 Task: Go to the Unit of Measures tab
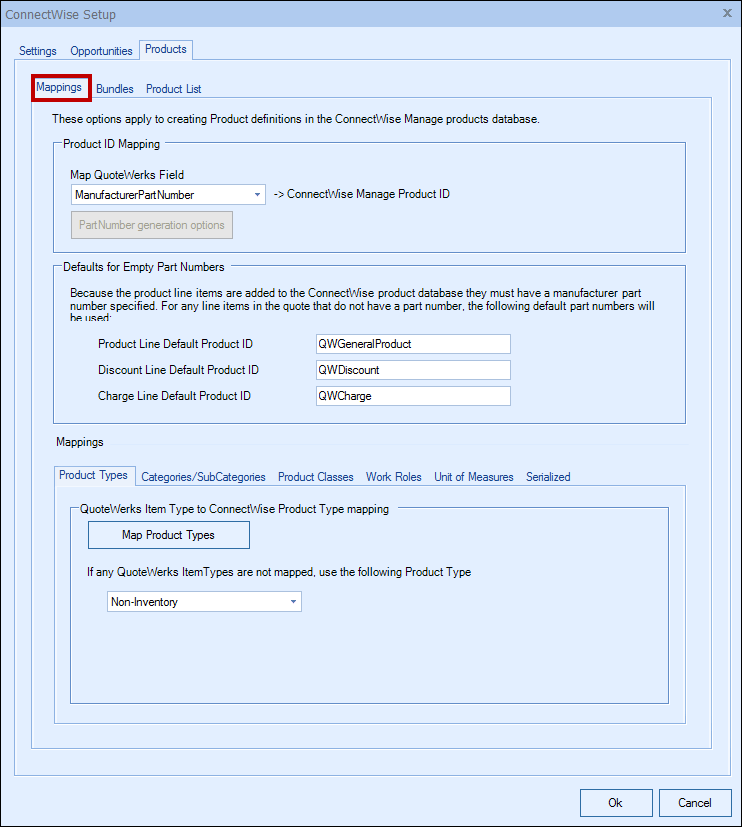tap(473, 477)
